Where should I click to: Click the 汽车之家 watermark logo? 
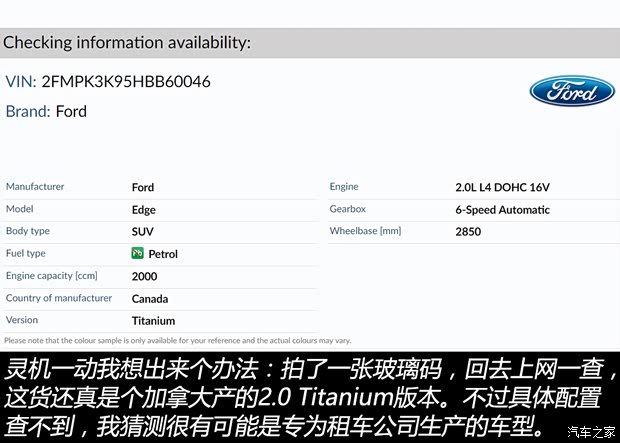pyautogui.click(x=592, y=431)
